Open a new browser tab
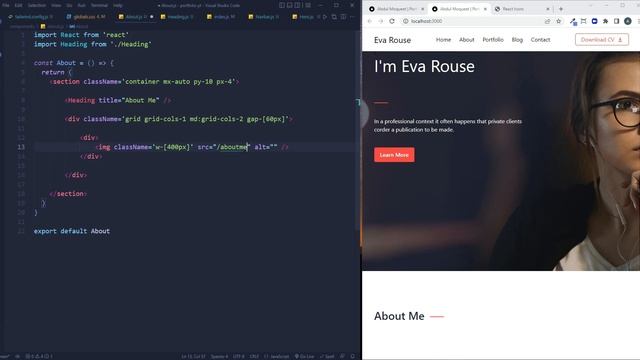640x360 pixels. coord(561,9)
